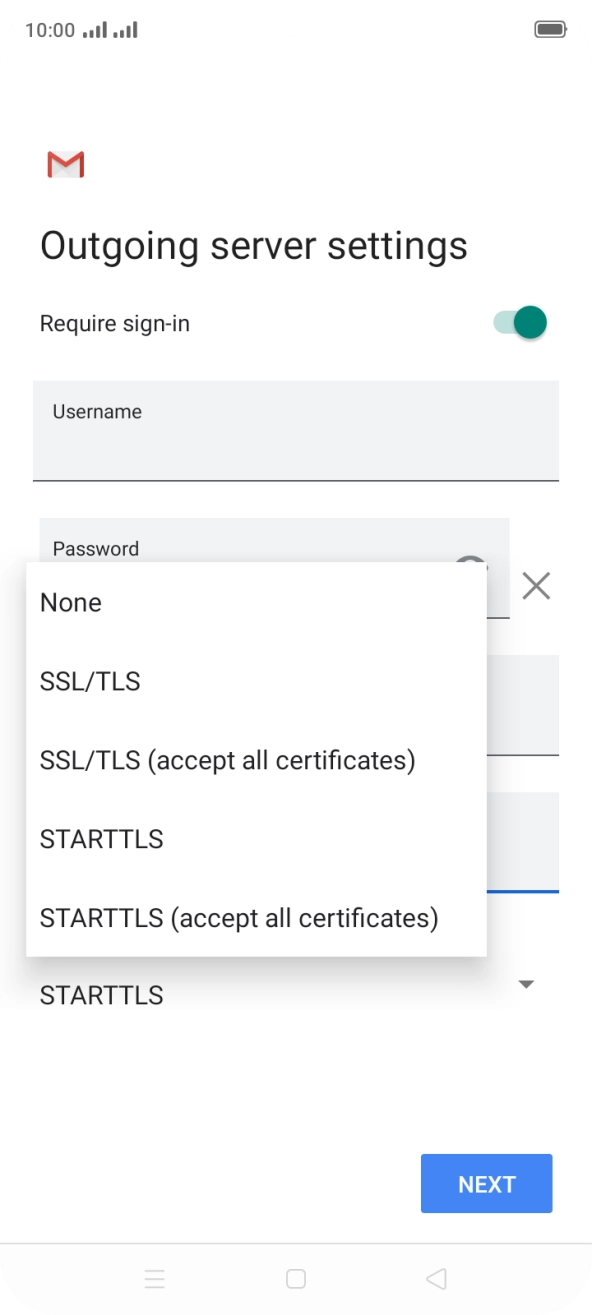Check the battery status icon
The image size is (592, 1315).
point(550,29)
